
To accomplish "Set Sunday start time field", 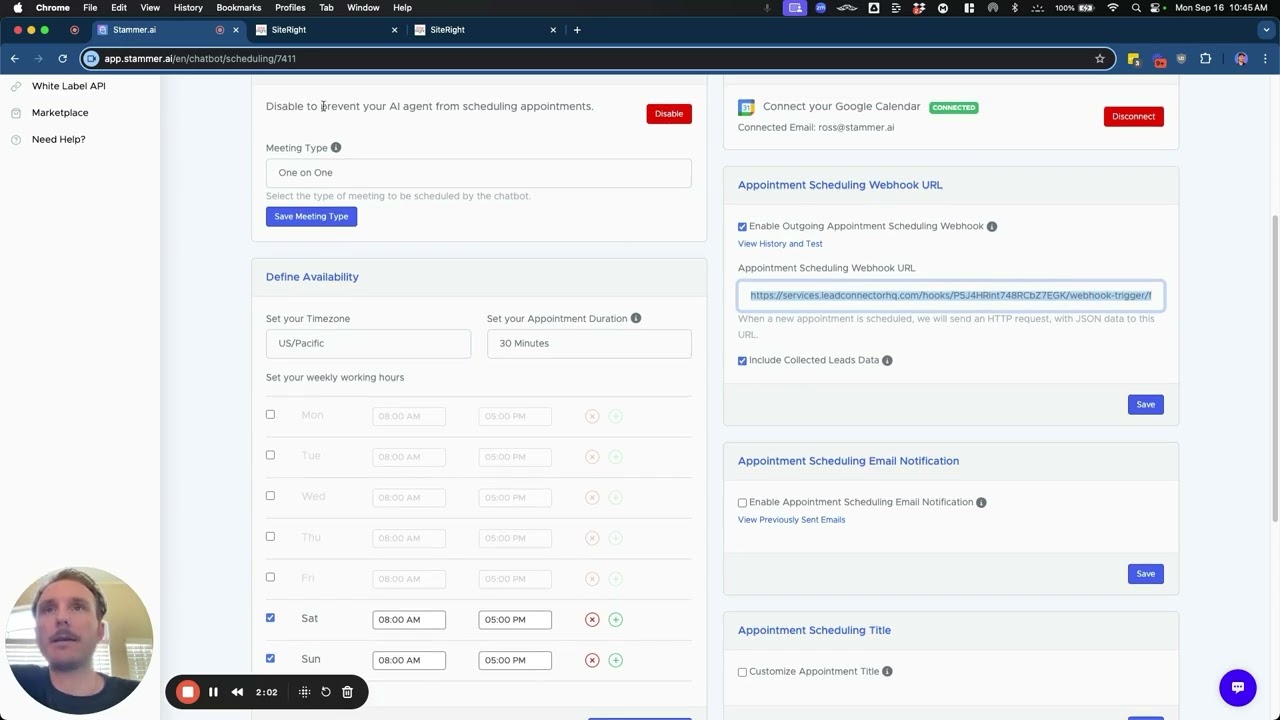I will point(409,660).
